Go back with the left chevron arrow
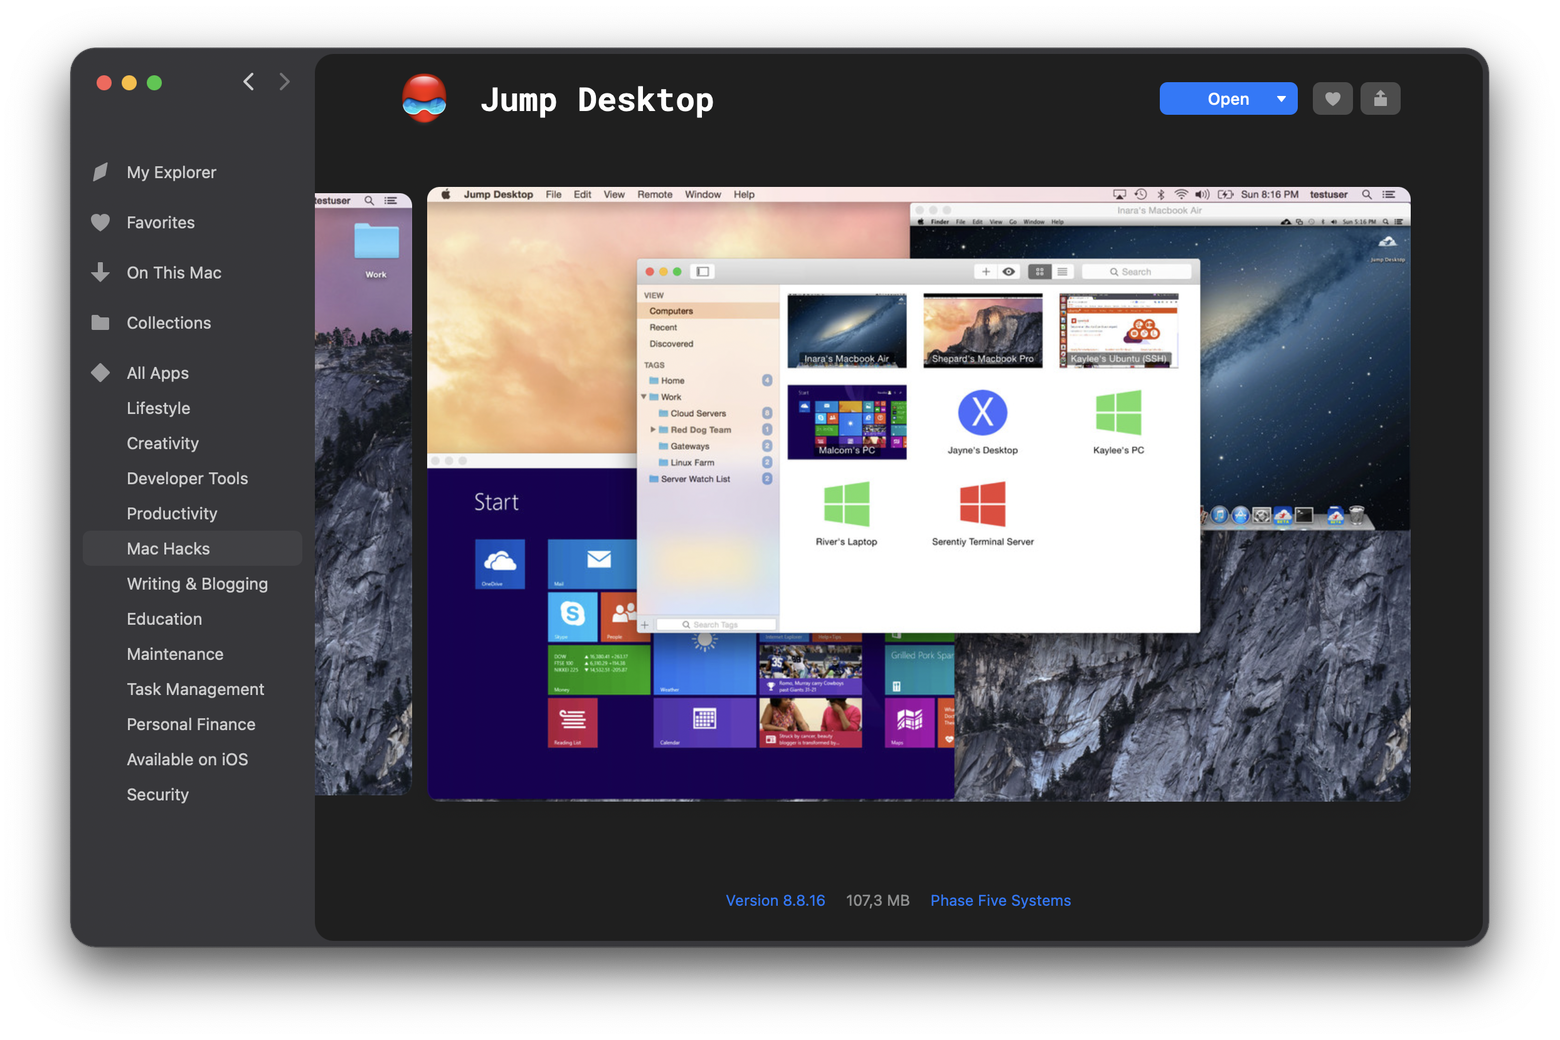Image resolution: width=1560 pixels, height=1040 pixels. point(249,82)
